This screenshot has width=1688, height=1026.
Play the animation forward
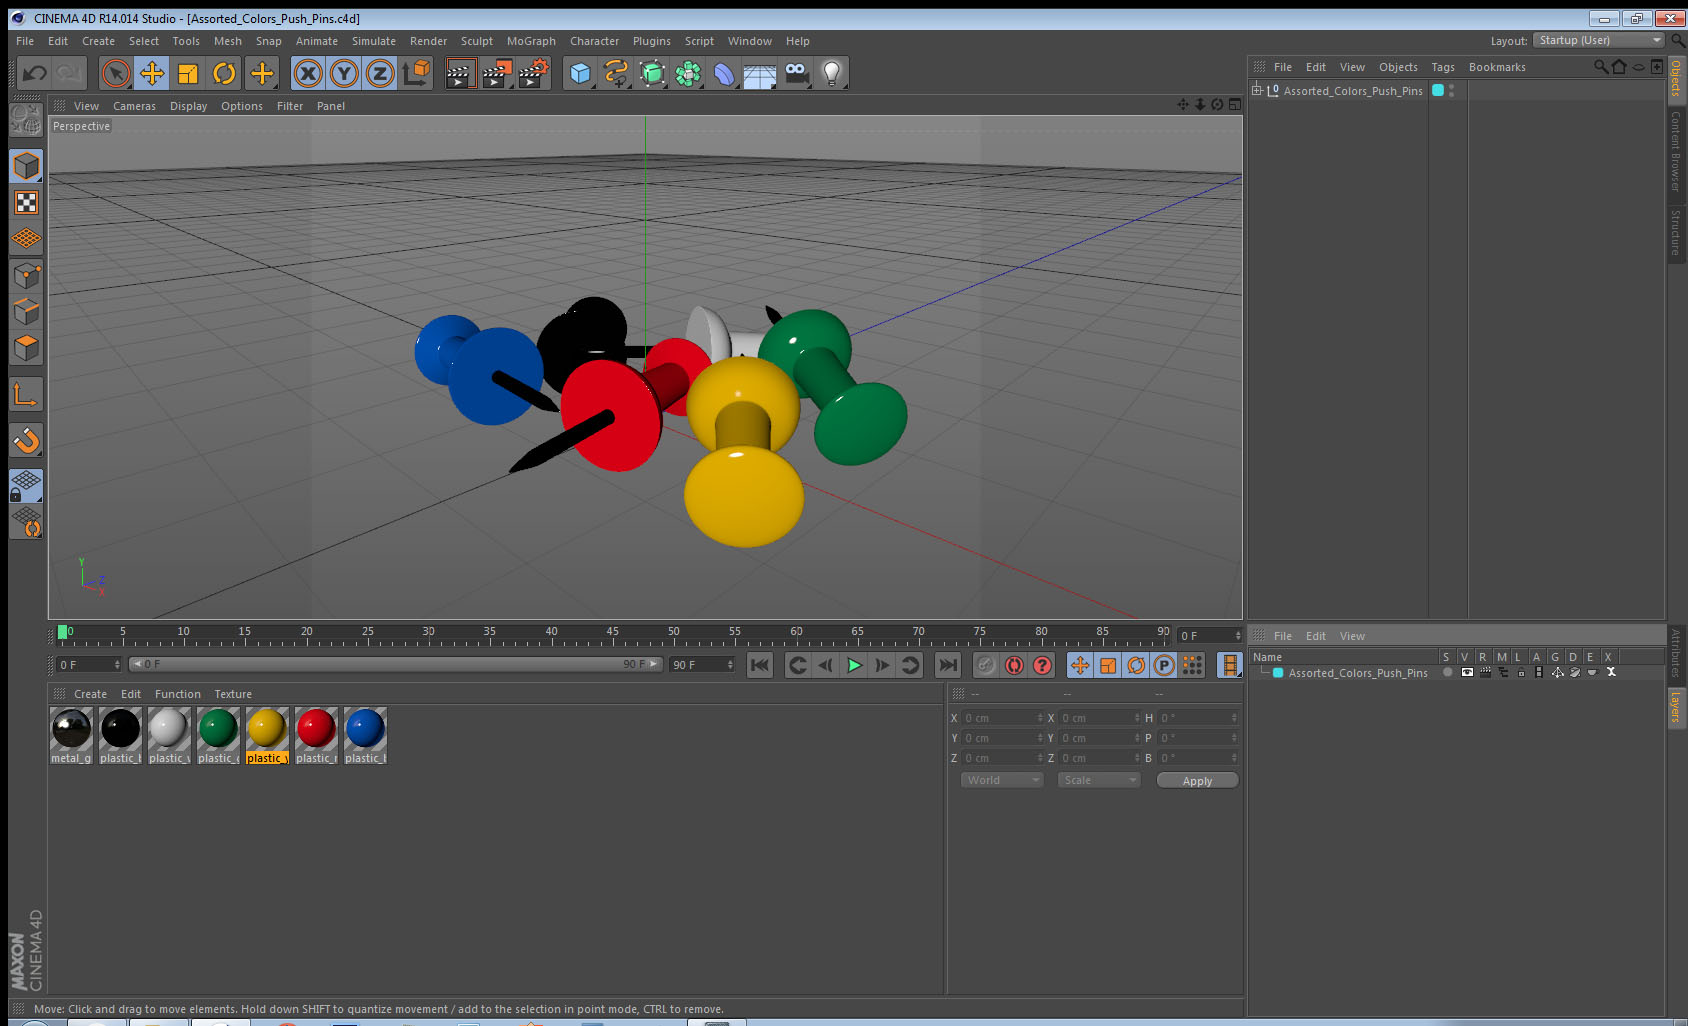pyautogui.click(x=854, y=665)
